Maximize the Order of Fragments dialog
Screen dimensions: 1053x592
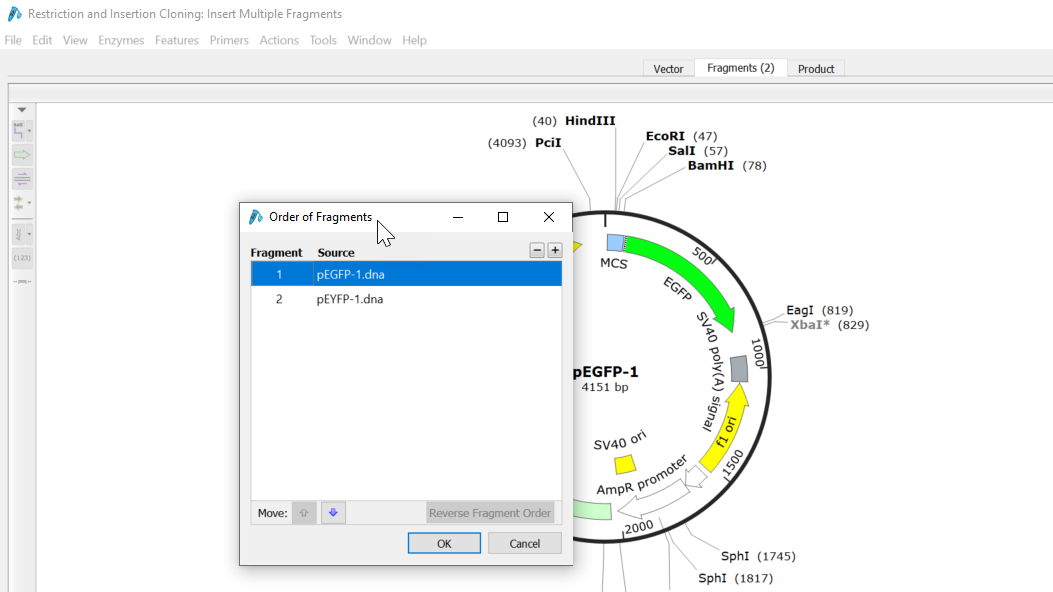coord(503,217)
